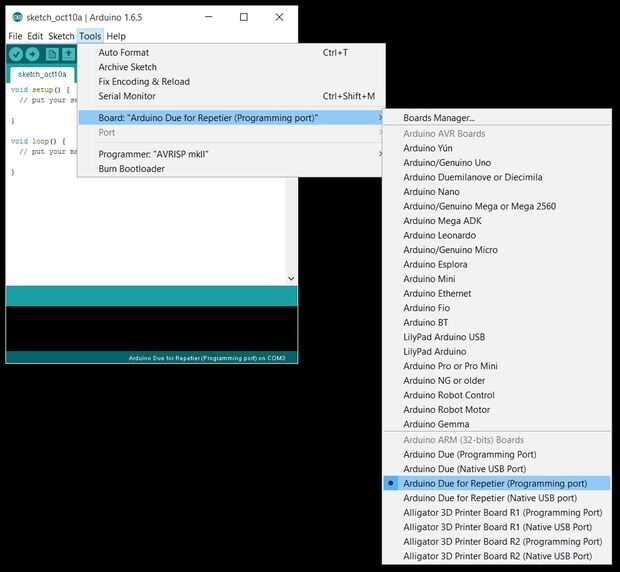Pick Arduino Robot Control board
This screenshot has width=620, height=572.
click(497, 395)
